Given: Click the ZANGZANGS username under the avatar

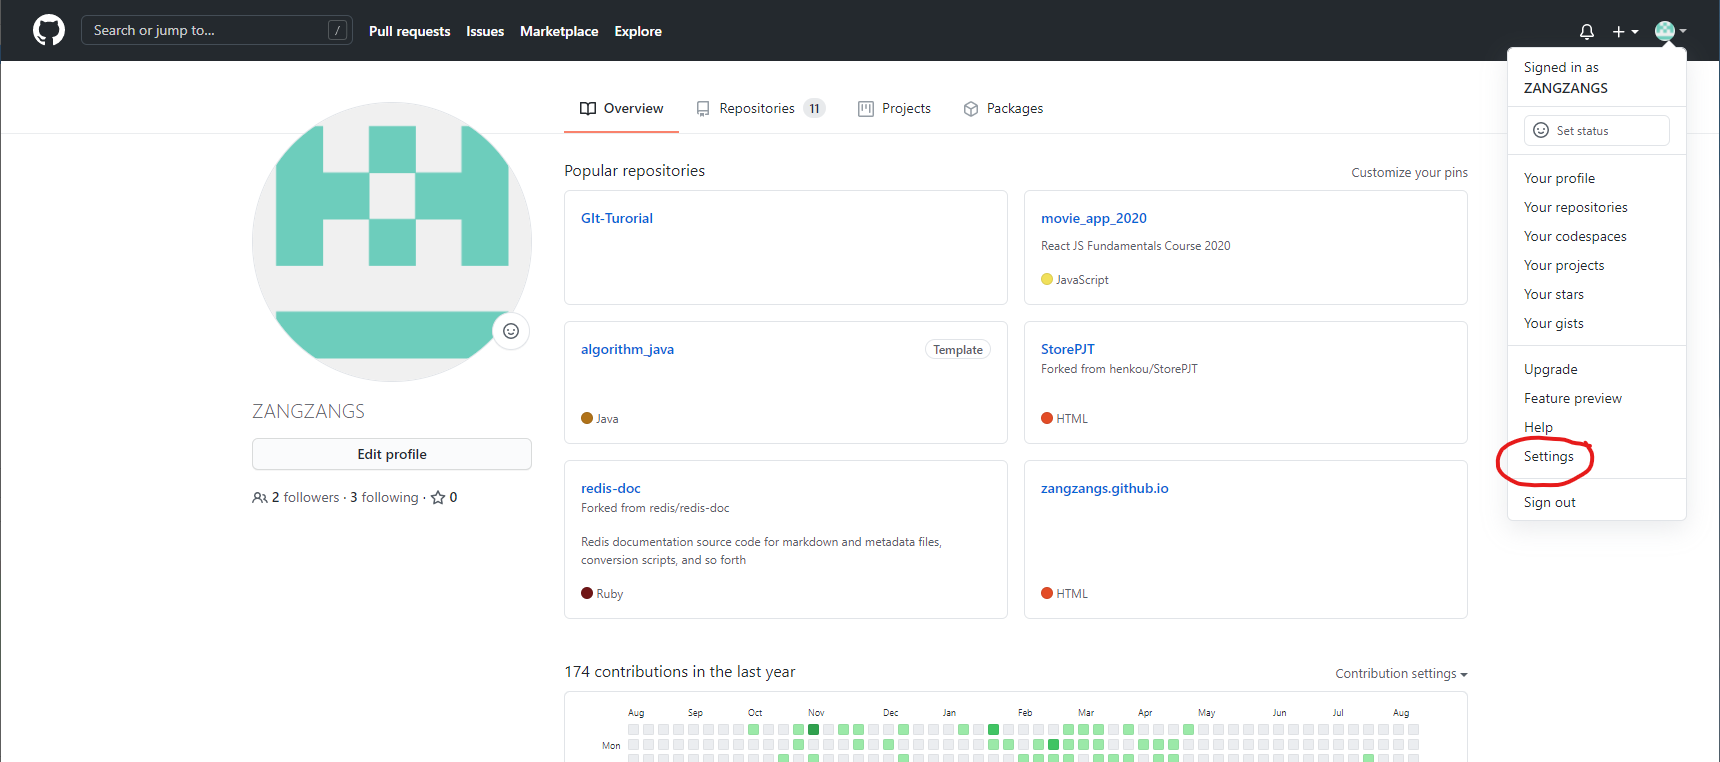Looking at the screenshot, I should pyautogui.click(x=308, y=411).
